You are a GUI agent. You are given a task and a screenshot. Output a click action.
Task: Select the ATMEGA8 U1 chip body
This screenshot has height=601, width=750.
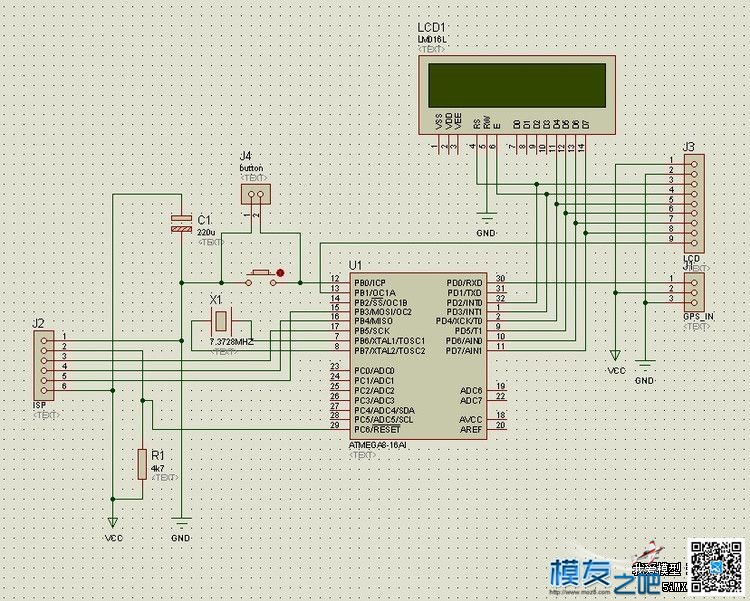click(x=418, y=356)
